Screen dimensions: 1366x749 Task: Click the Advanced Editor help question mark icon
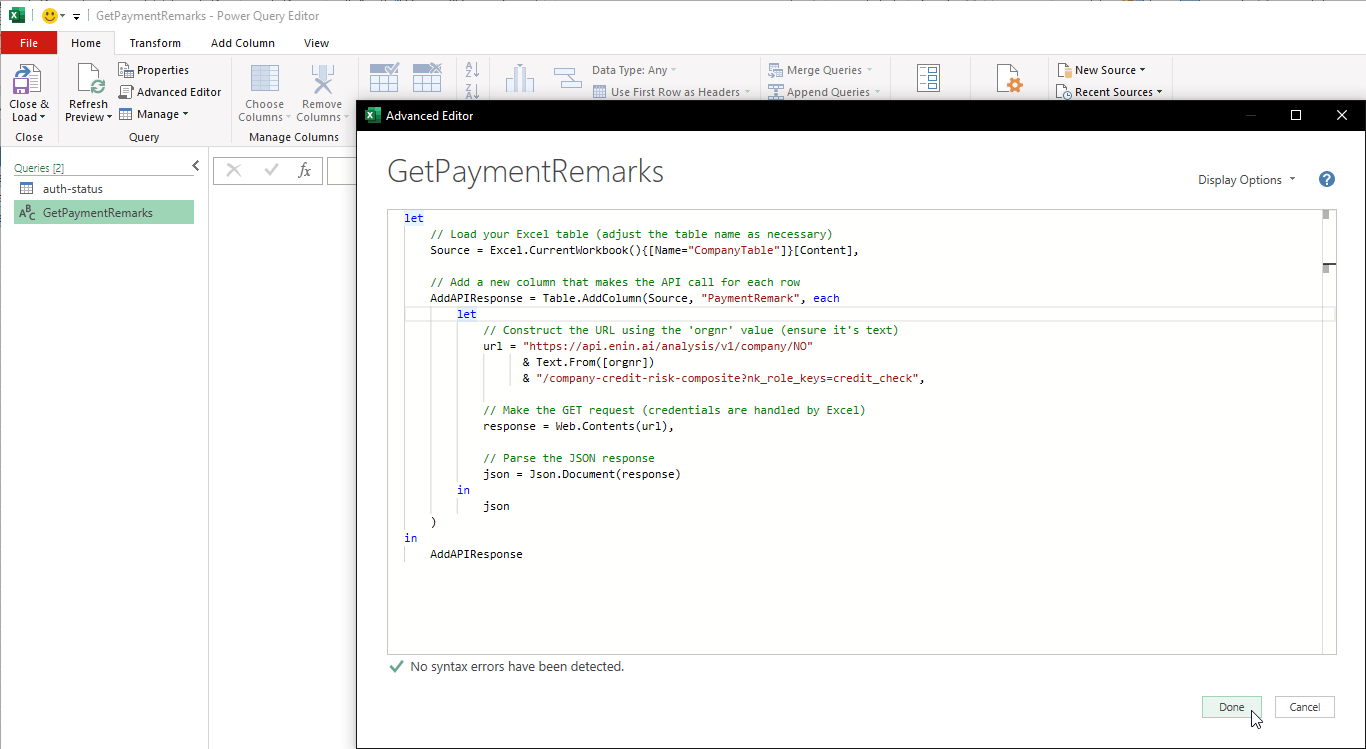click(x=1326, y=180)
